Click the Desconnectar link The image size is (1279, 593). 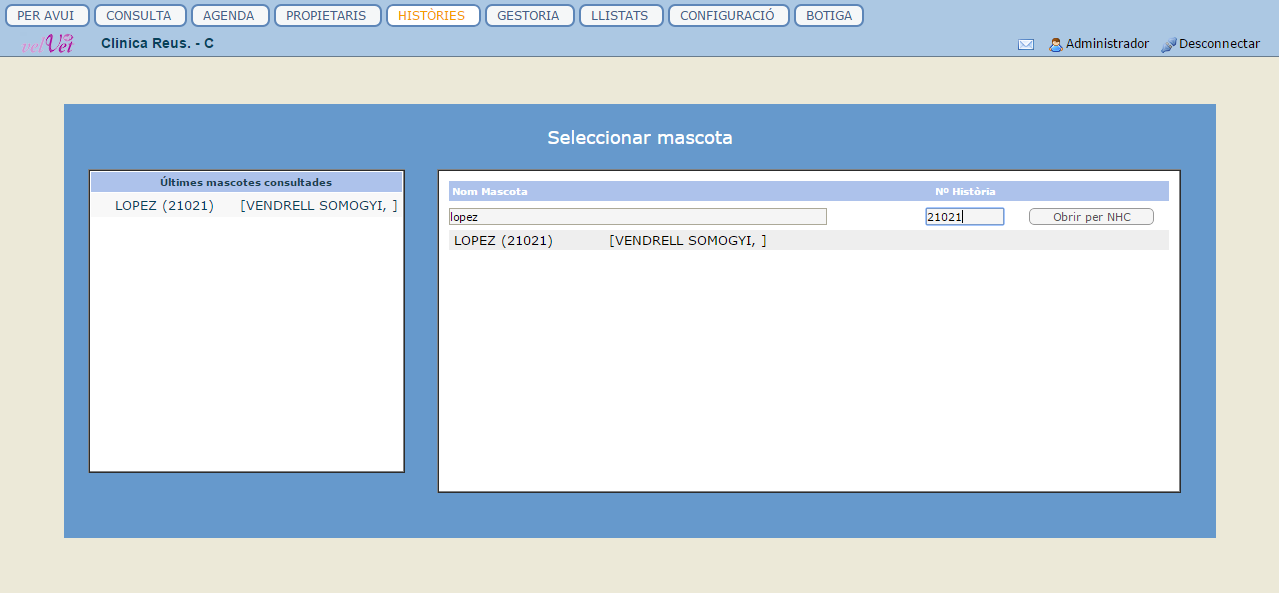point(1219,44)
